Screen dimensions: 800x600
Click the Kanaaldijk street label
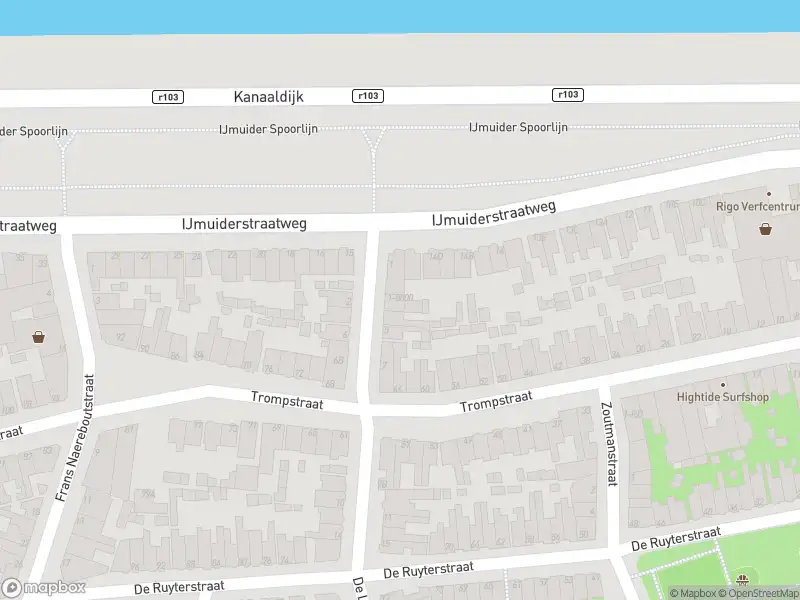click(268, 97)
